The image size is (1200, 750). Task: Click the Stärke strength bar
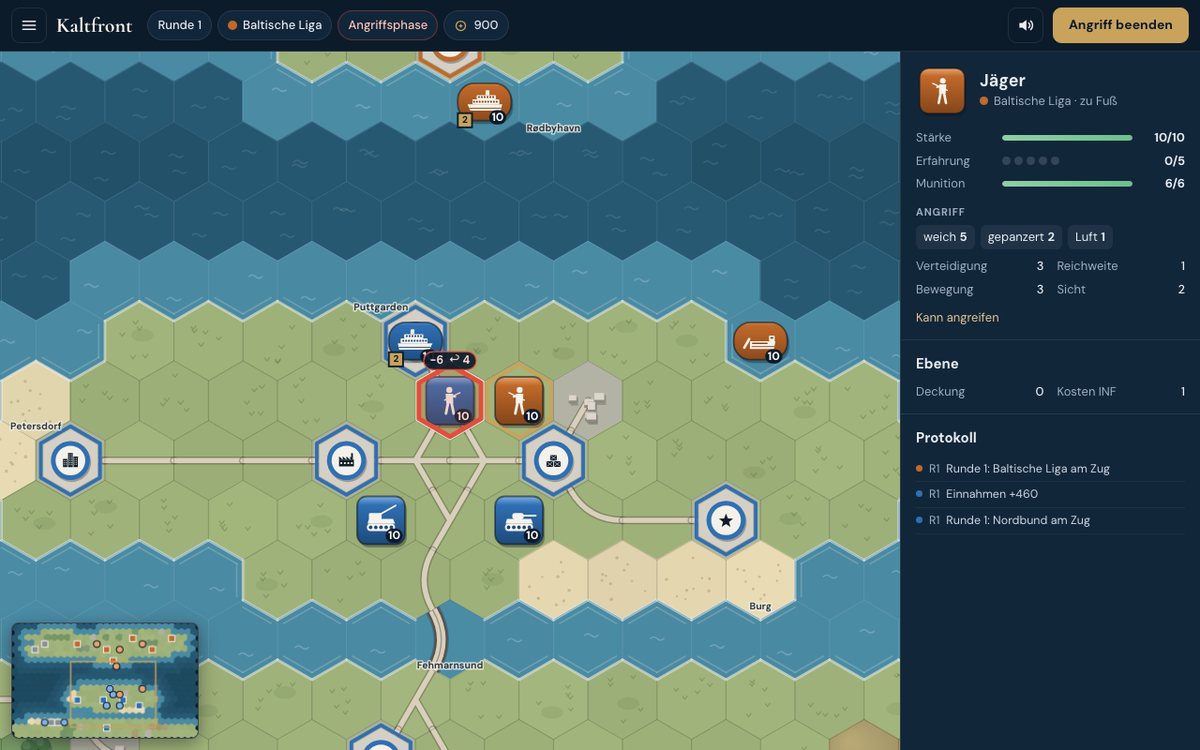[1067, 138]
